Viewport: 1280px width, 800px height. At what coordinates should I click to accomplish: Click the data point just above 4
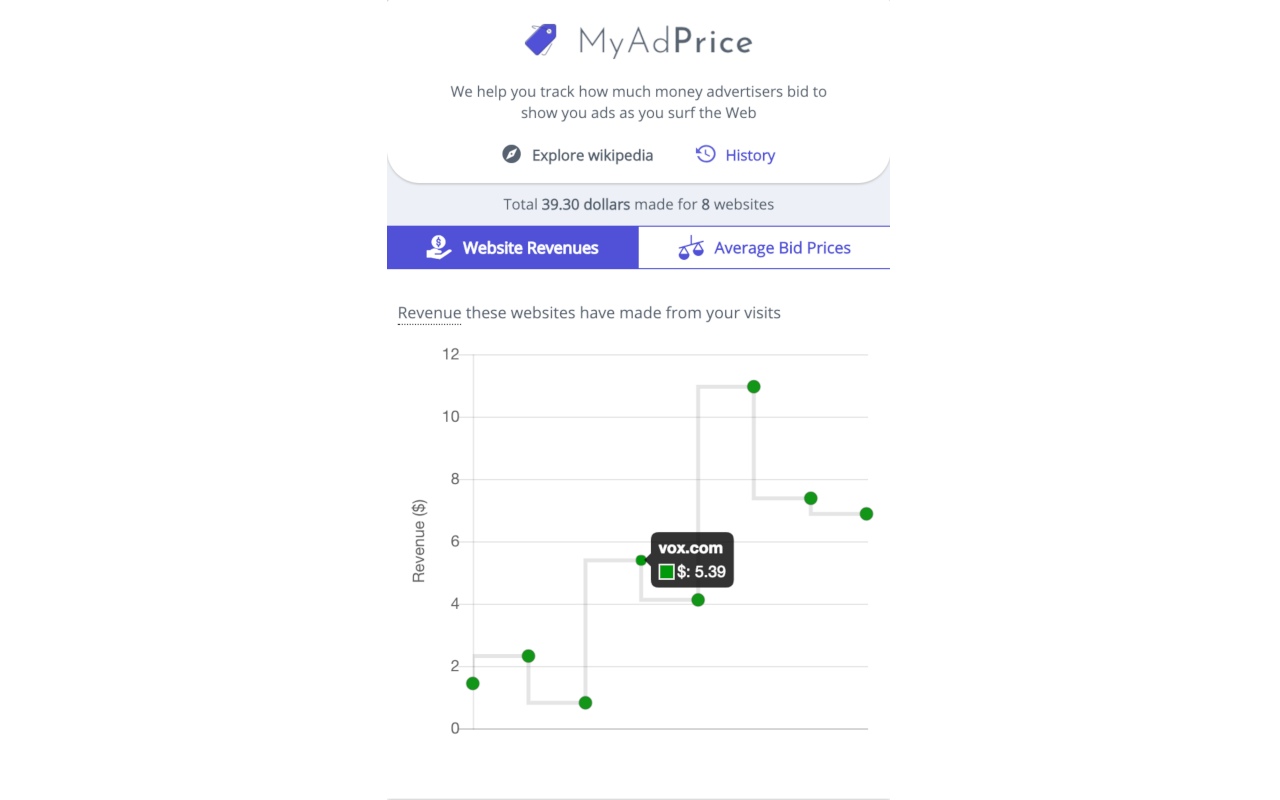click(x=698, y=600)
